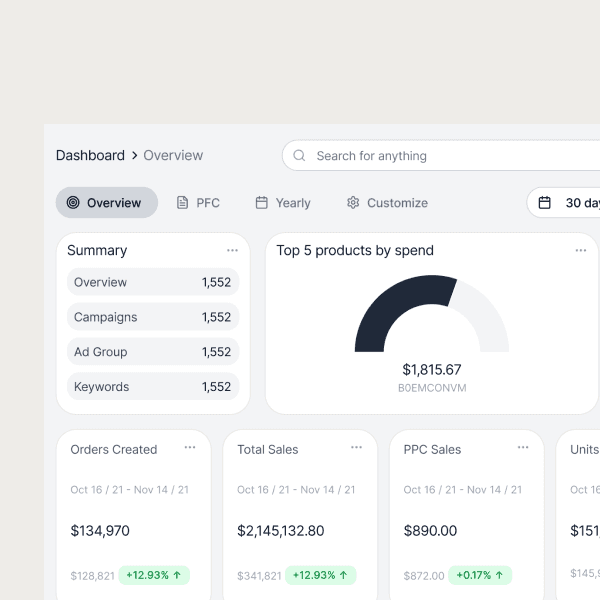600x600 pixels.
Task: Click the PPC Sales card title
Action: point(432,450)
